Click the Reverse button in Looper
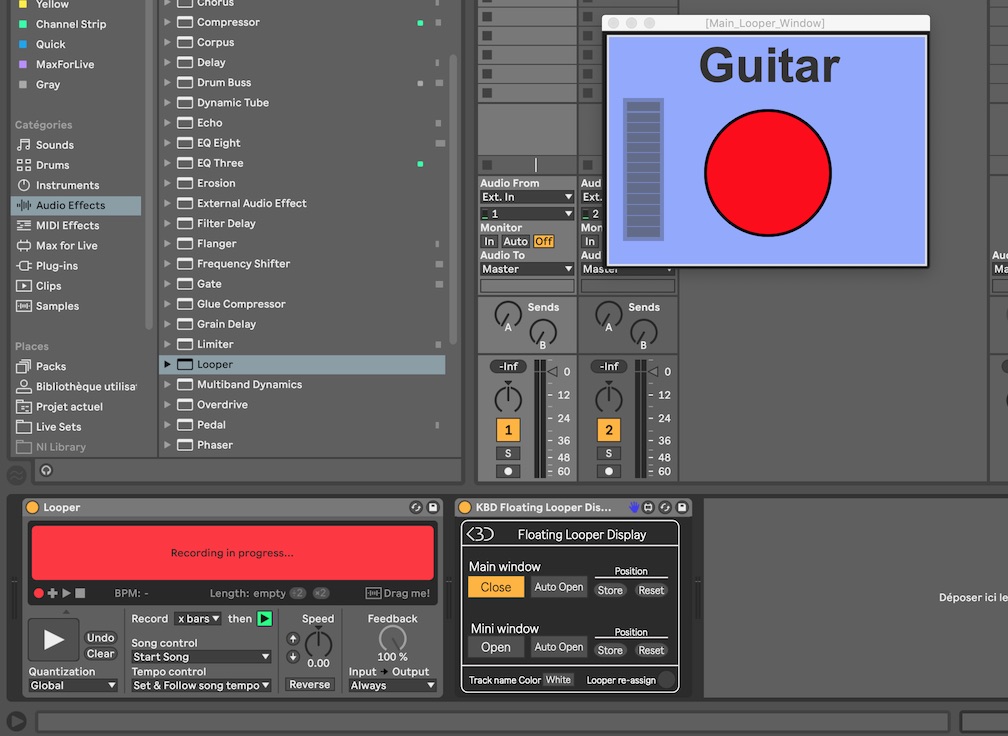1008x736 pixels. click(309, 685)
